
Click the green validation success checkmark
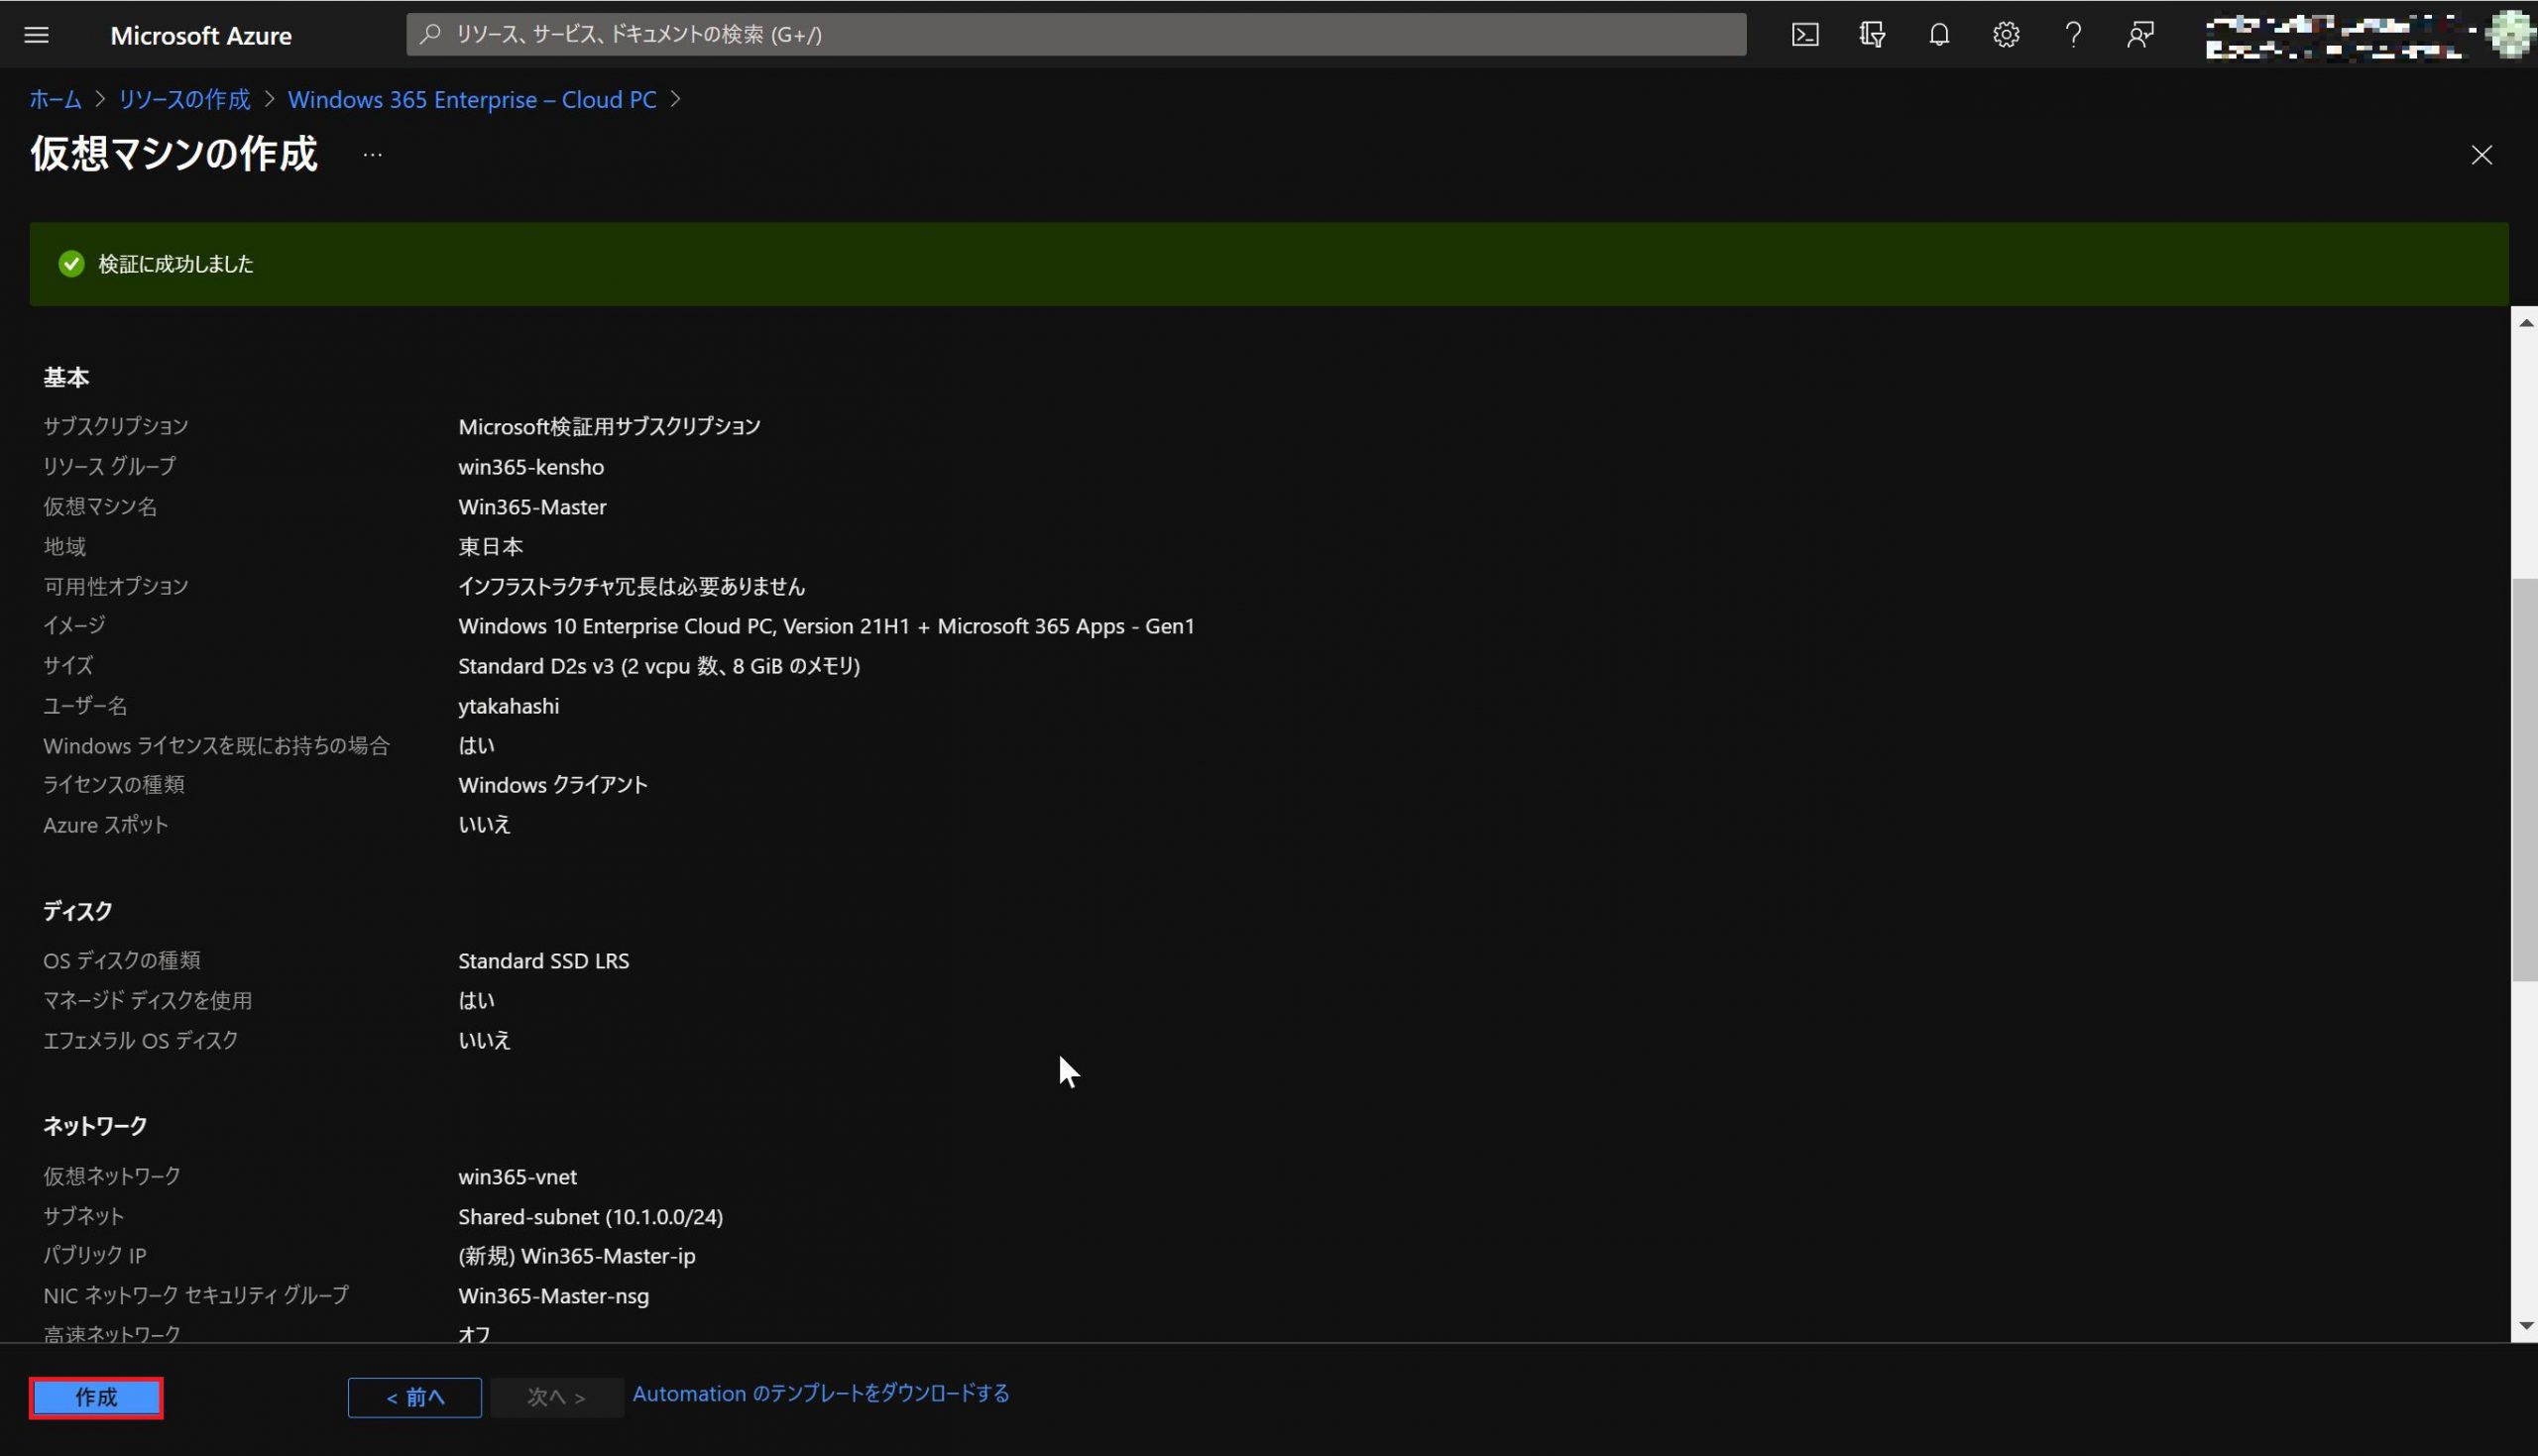click(71, 264)
